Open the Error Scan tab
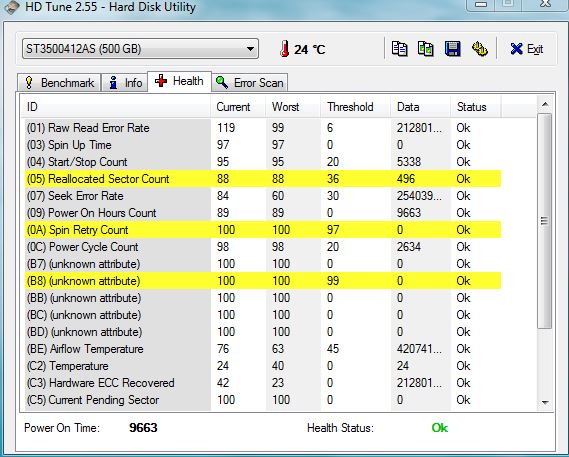The height and width of the screenshot is (457, 569). (x=250, y=83)
